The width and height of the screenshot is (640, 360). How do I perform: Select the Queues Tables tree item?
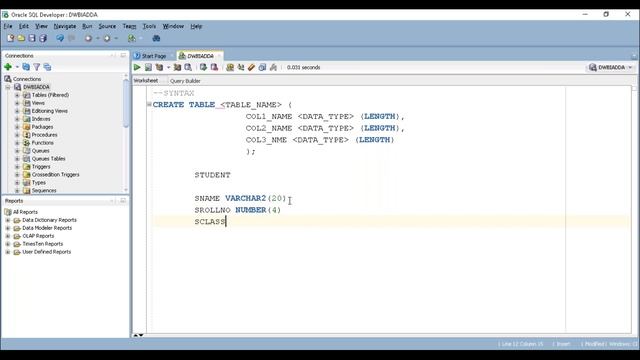point(49,159)
